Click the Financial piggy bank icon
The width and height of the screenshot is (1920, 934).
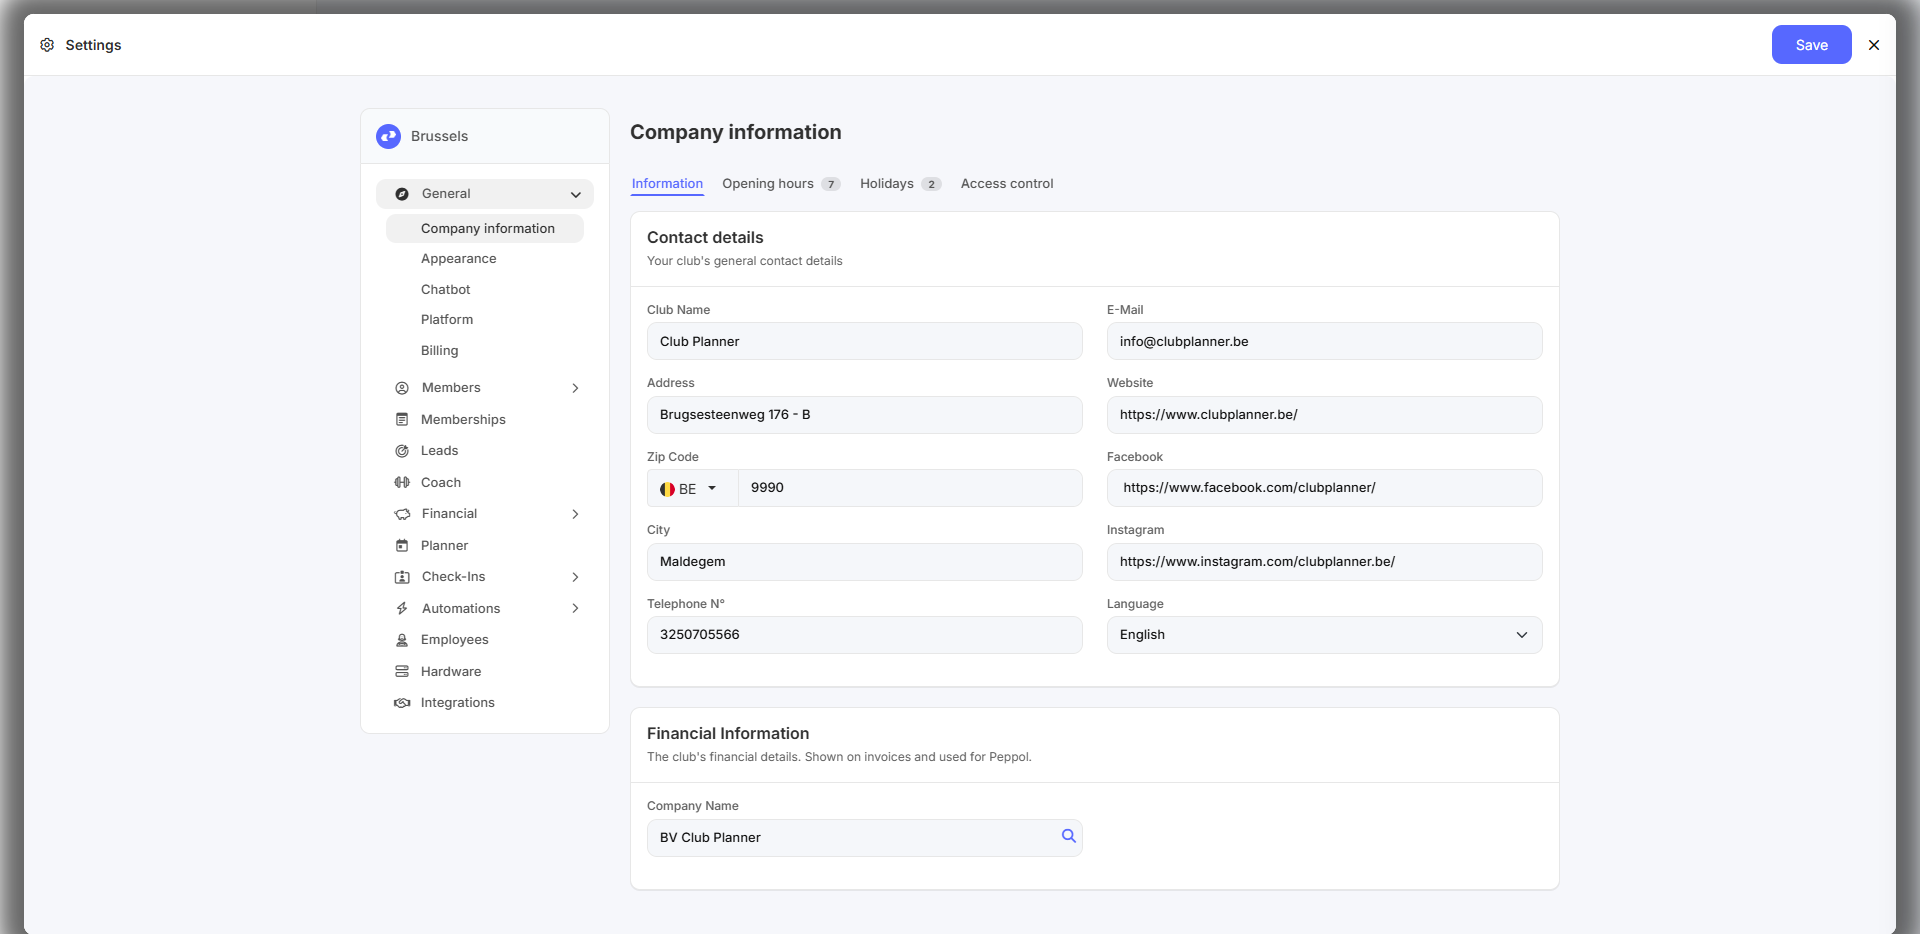[402, 514]
